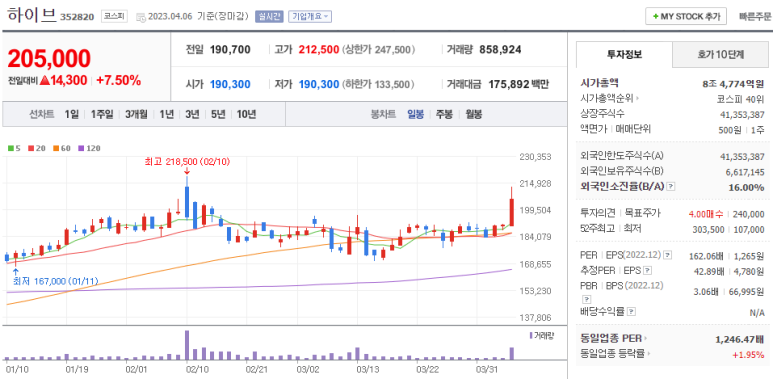Click the tall 02/10 volume bar

tap(187, 345)
